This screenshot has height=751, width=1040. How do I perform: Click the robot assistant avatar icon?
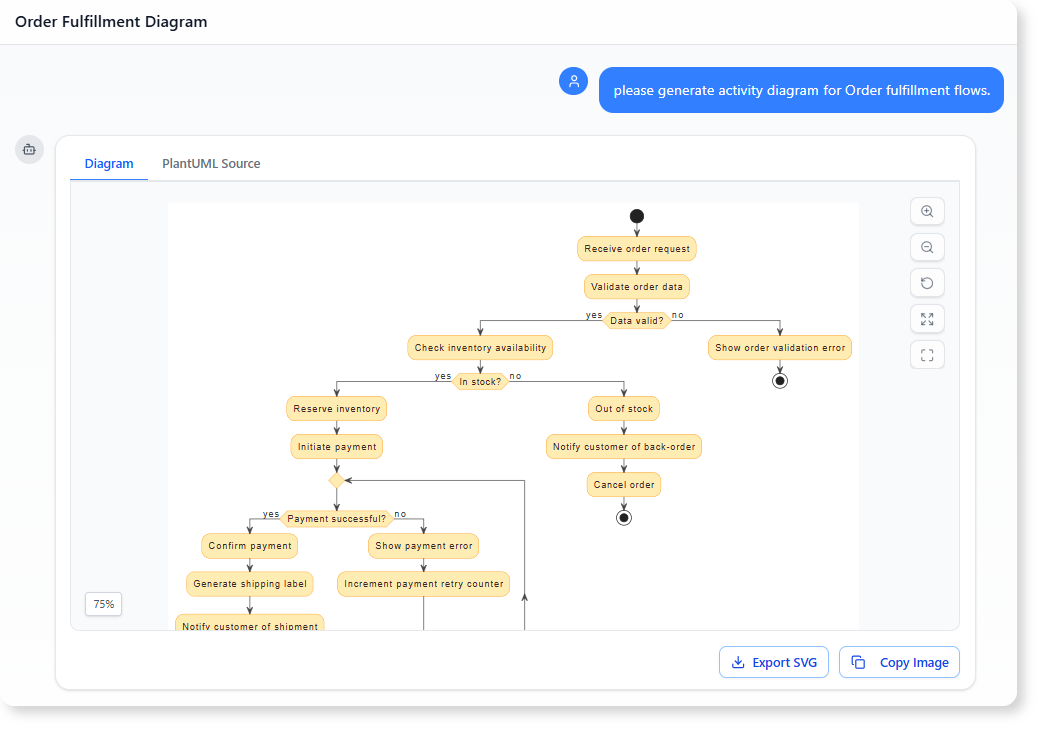coord(29,149)
